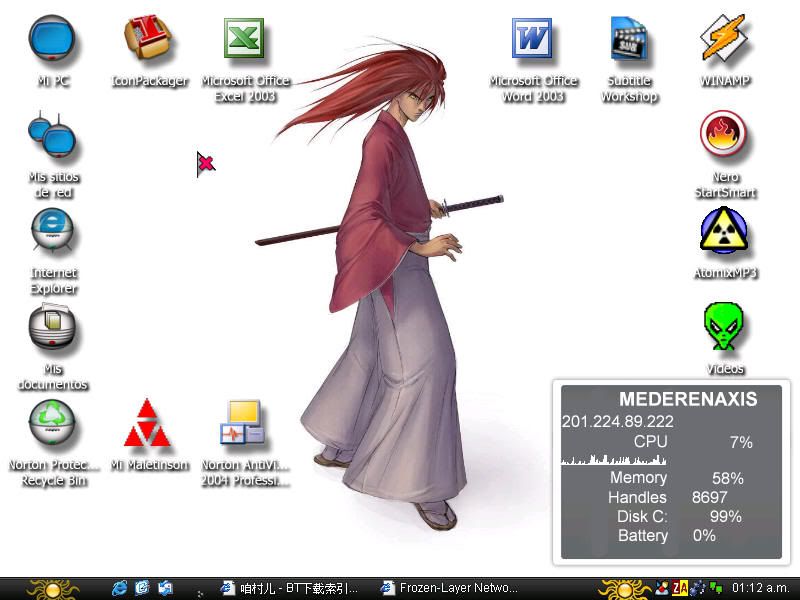Screen dimensions: 800x600
Task: Select the IP address 201.224.89.222
Action: point(617,421)
